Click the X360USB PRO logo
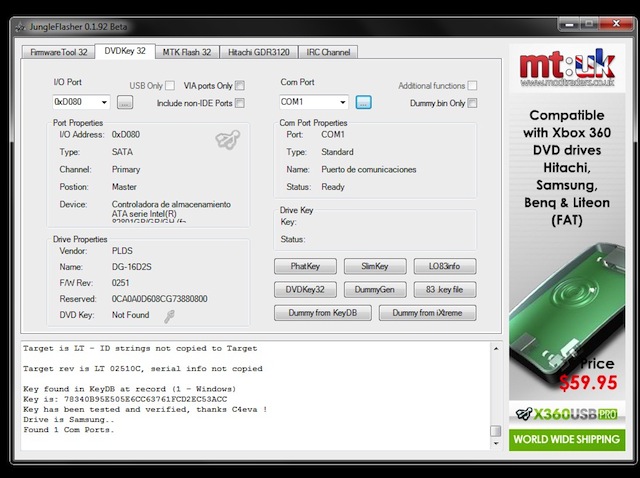Screen dimensions: 640x478 (567, 414)
